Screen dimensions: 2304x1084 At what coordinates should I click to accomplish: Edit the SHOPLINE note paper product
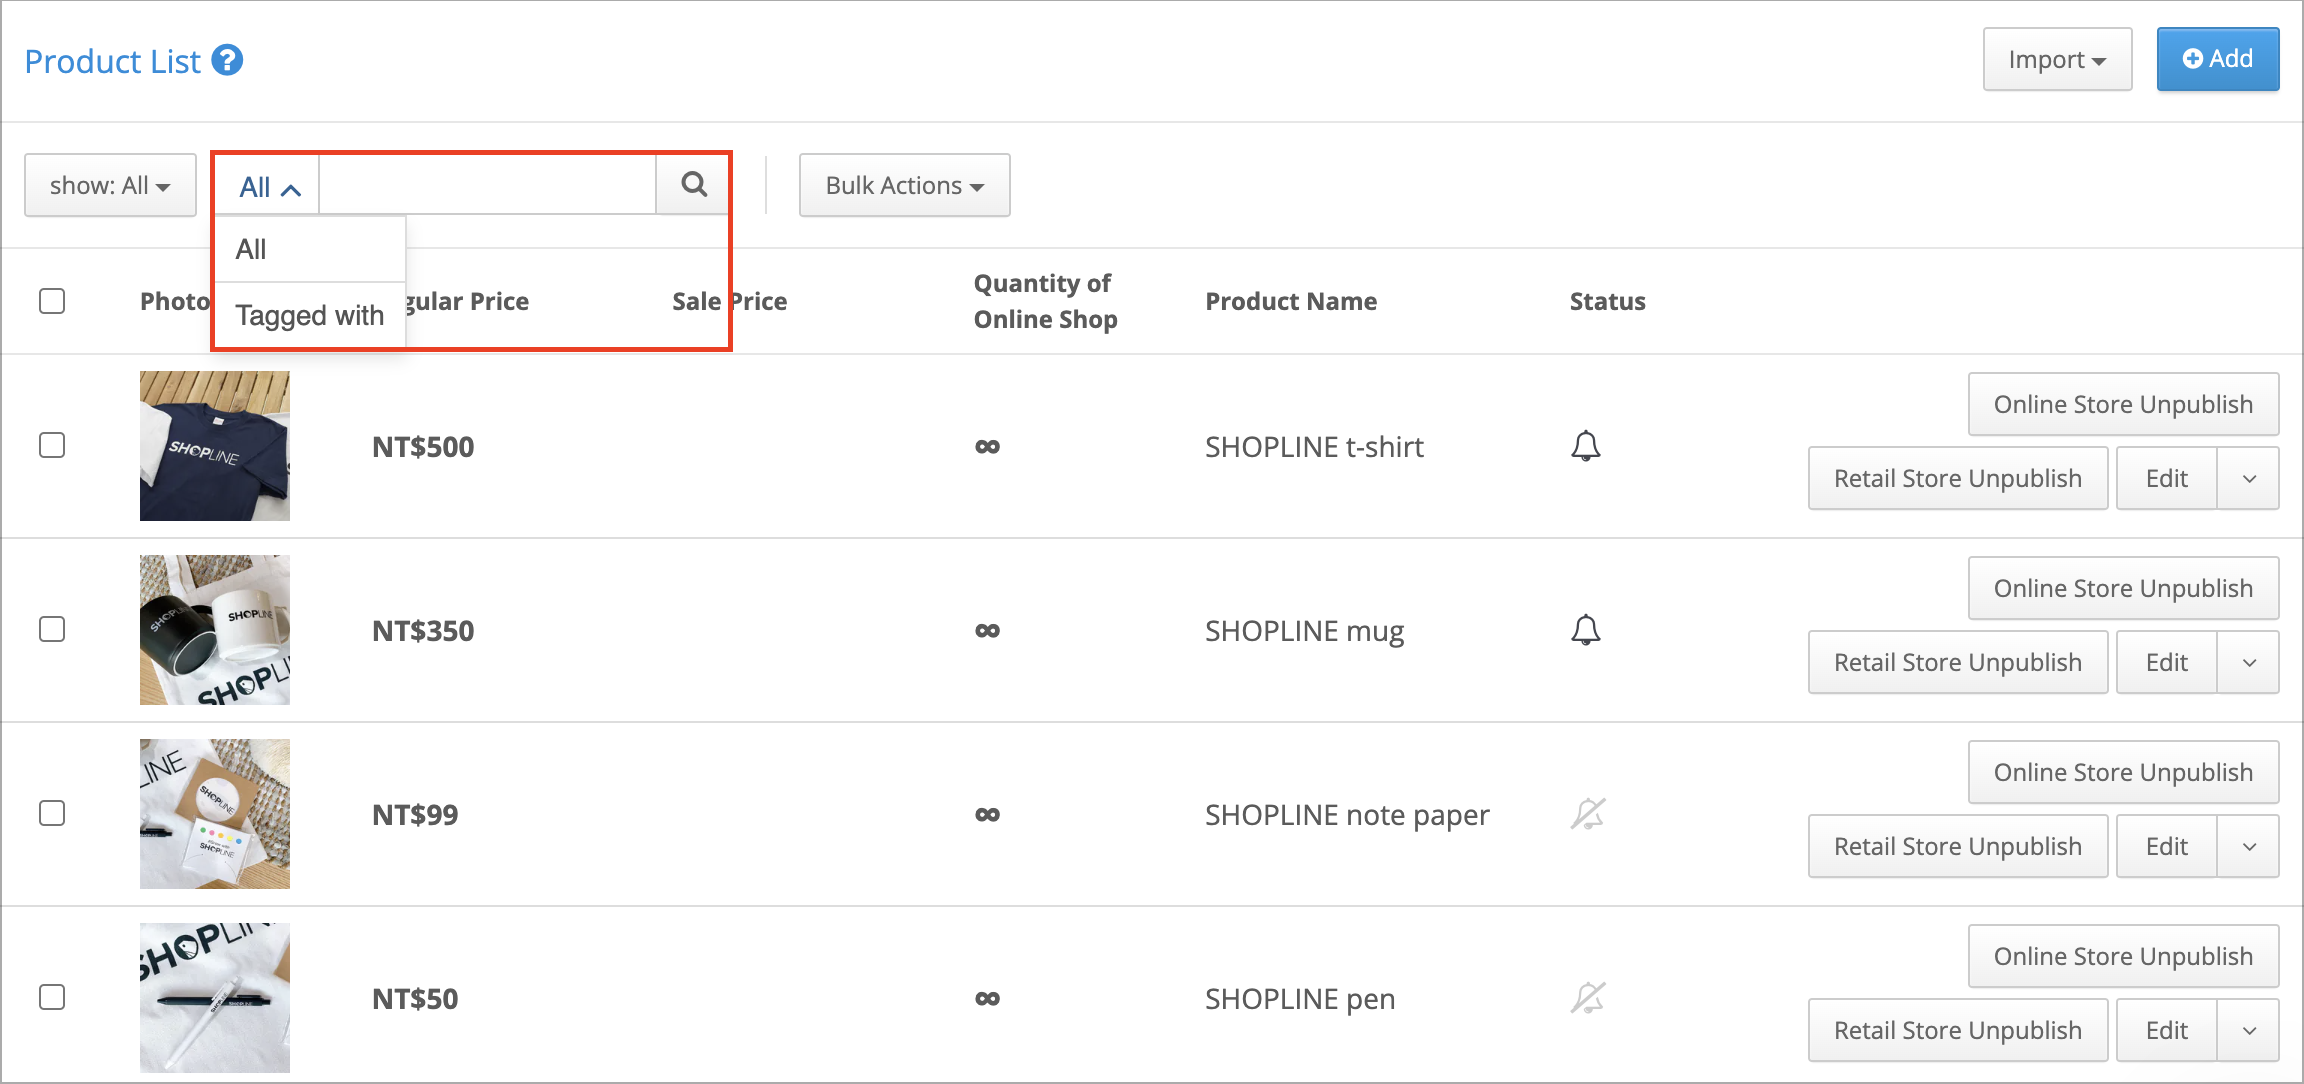coord(2167,846)
